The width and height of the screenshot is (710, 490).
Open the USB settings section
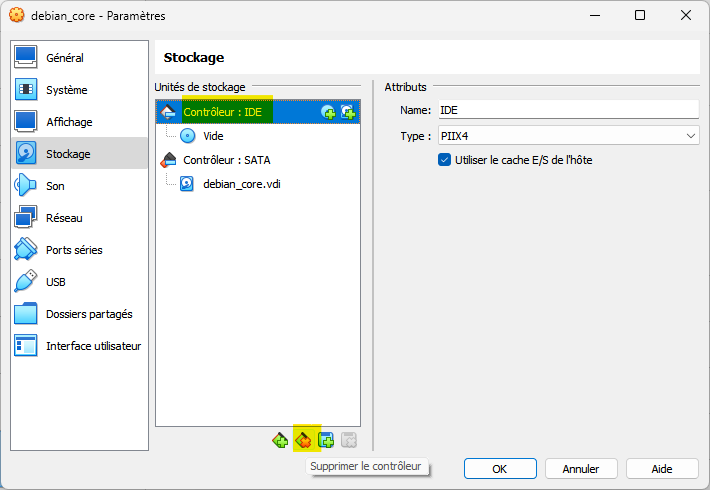(x=79, y=282)
